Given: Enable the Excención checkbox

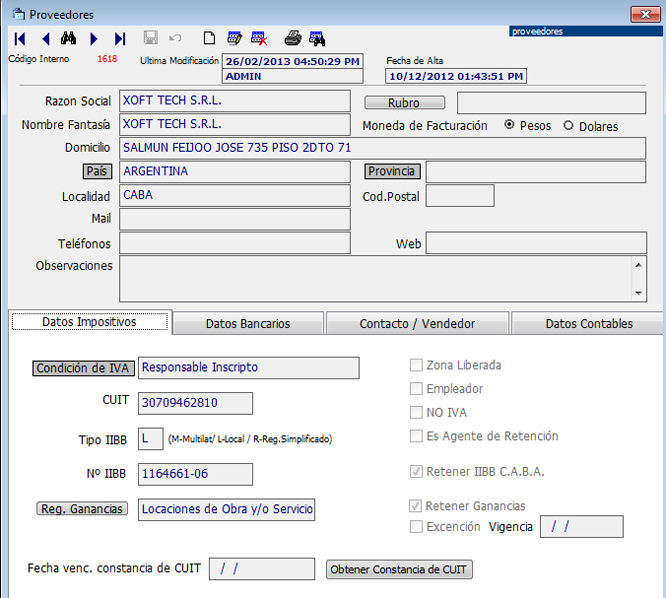Looking at the screenshot, I should (x=416, y=527).
